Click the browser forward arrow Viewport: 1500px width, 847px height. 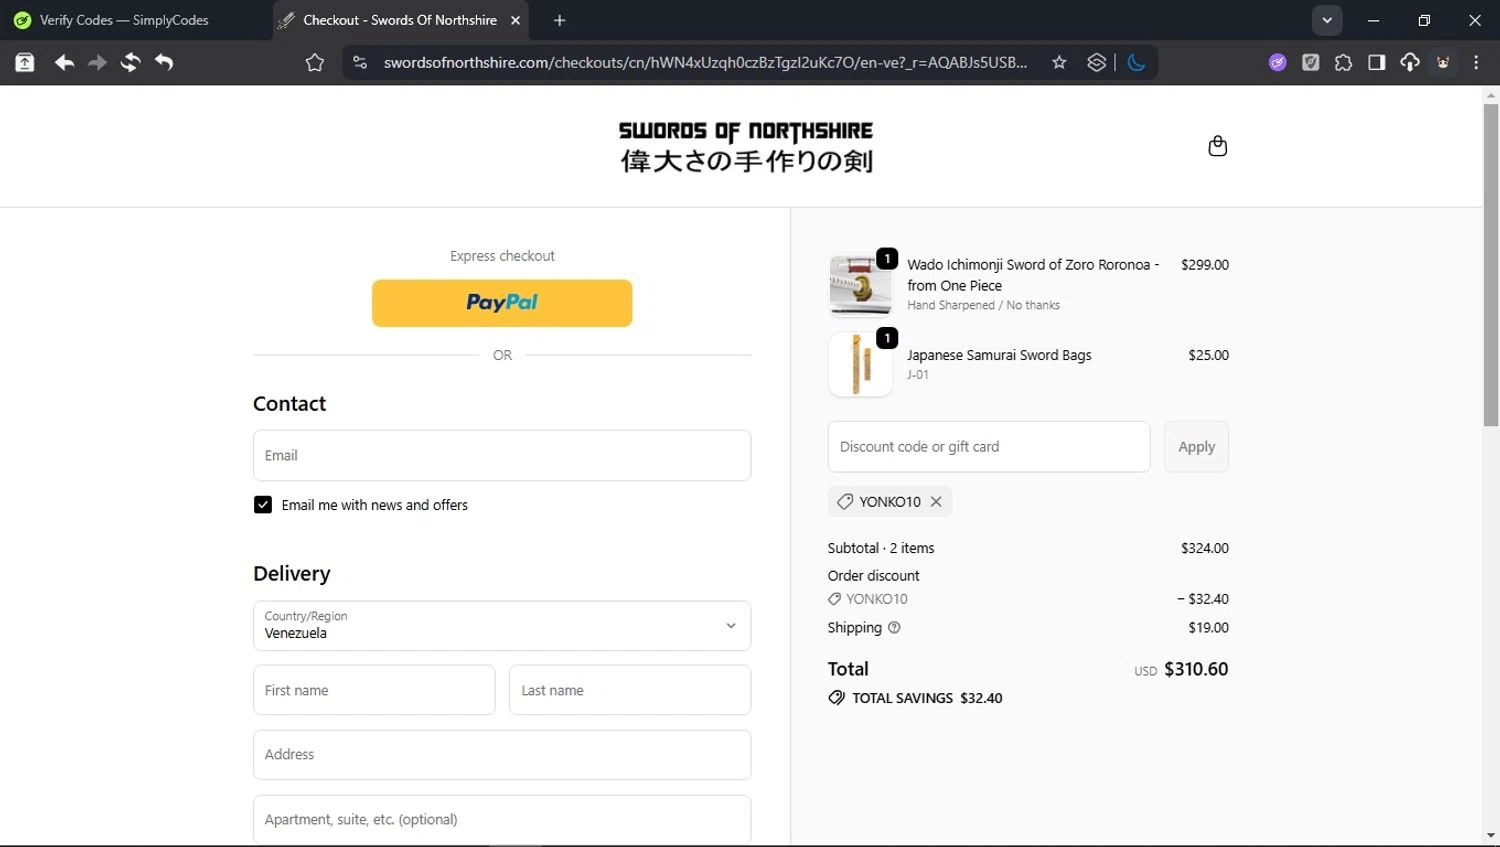[x=97, y=63]
